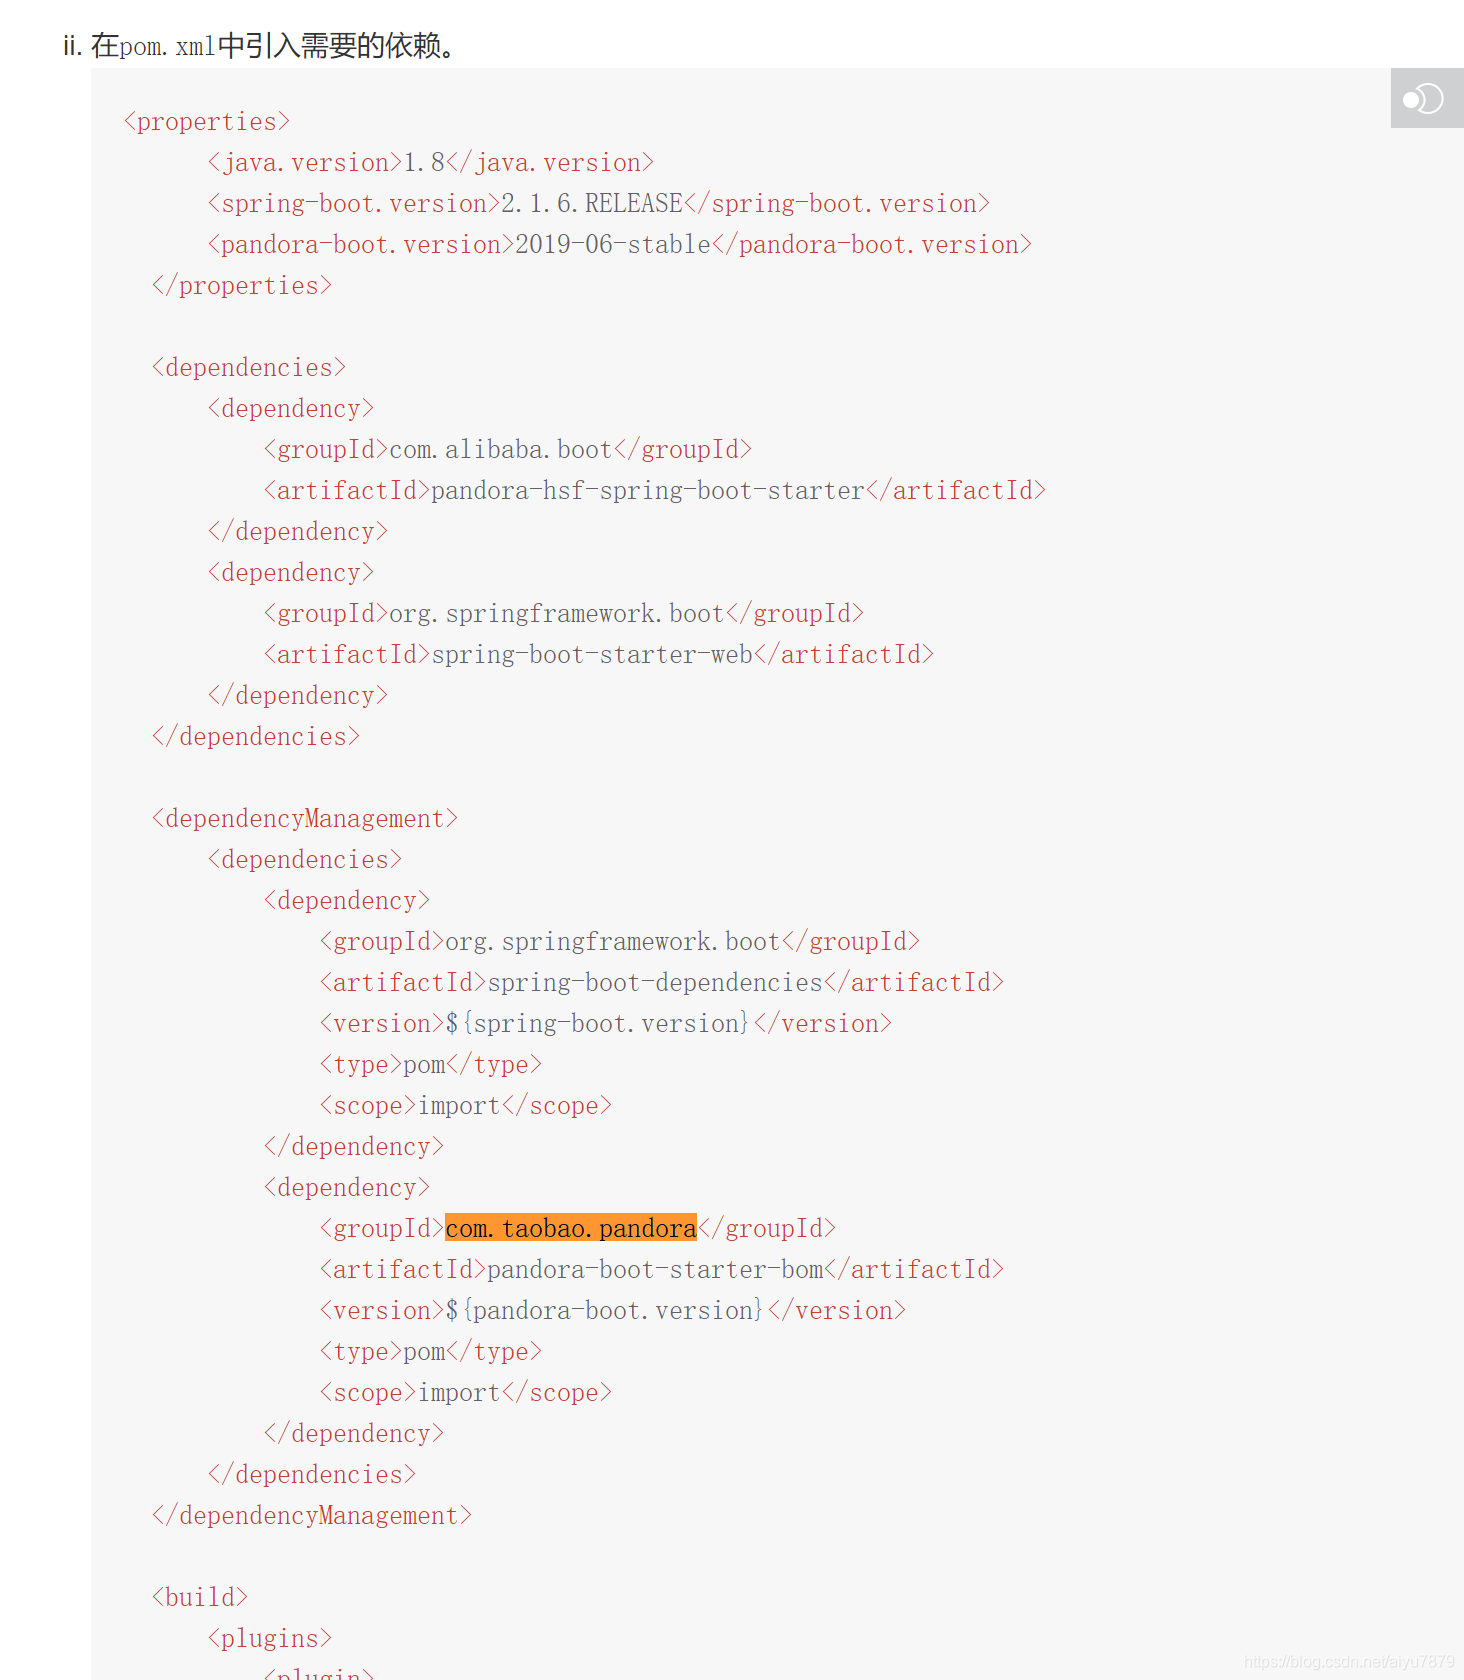The image size is (1464, 1680).
Task: Click the java.version 1.8 line
Action: click(431, 163)
